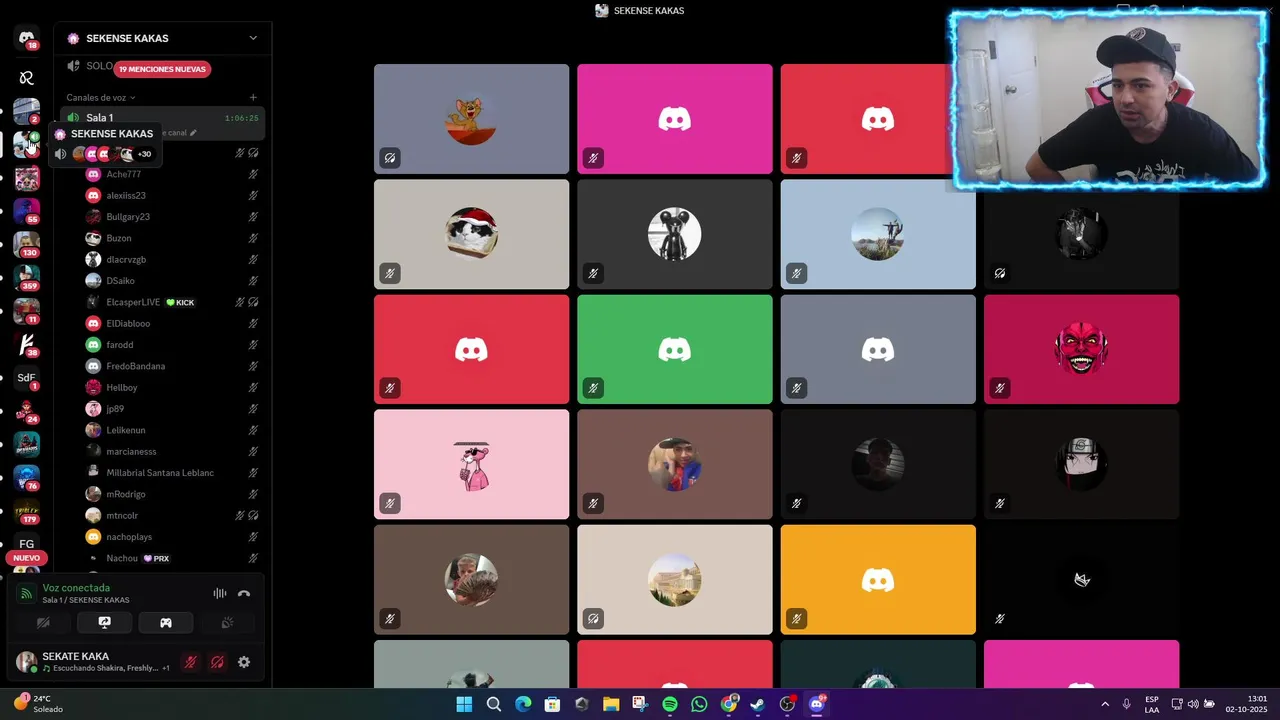The height and width of the screenshot is (720, 1280).
Task: Open the Tom and Jerry avatar video tile
Action: coord(471,119)
